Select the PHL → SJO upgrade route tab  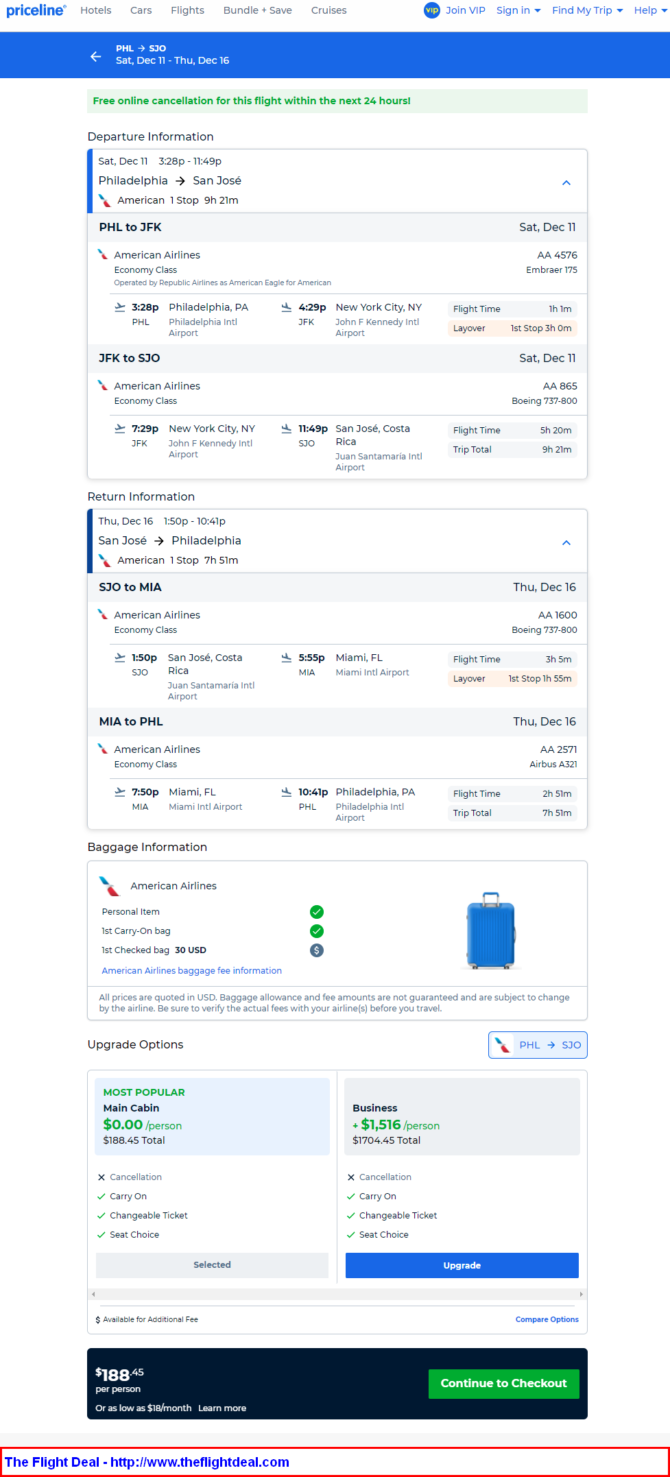coord(538,1045)
